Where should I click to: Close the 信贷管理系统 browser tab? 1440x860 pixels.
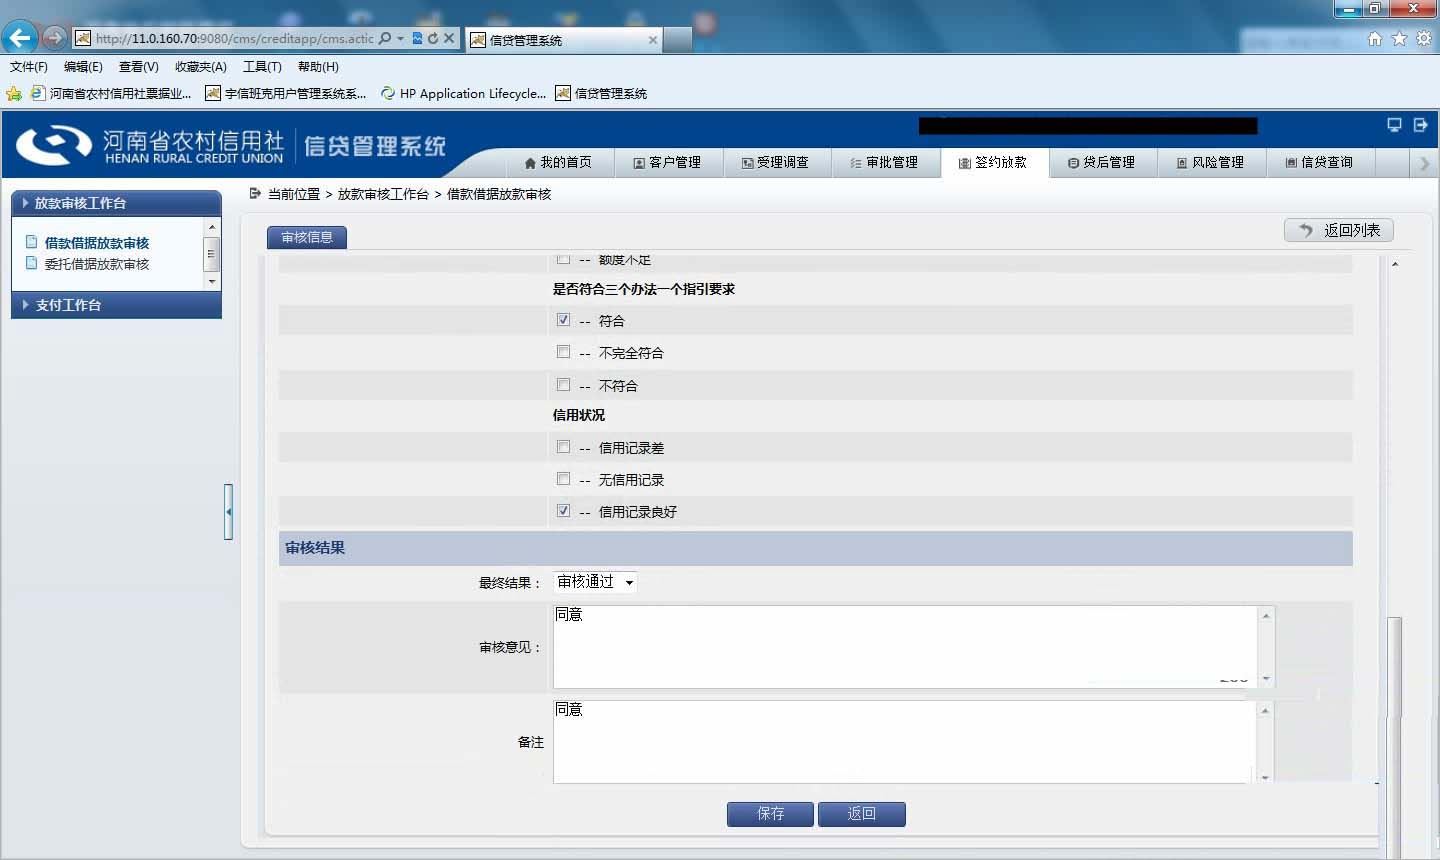[x=653, y=40]
